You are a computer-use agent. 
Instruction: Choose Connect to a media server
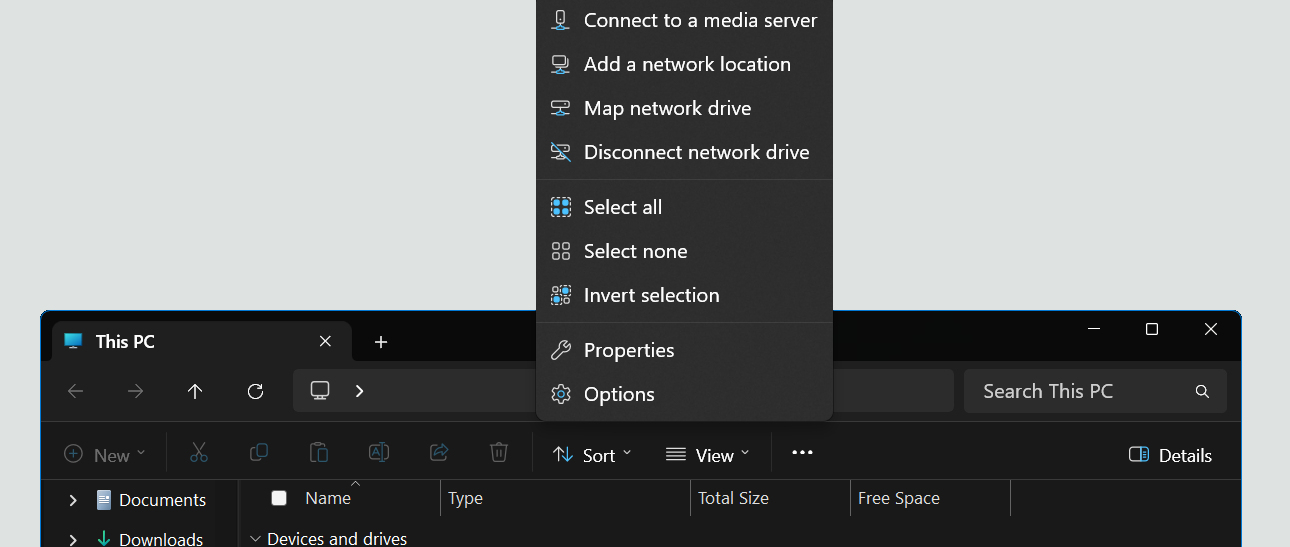coord(684,20)
